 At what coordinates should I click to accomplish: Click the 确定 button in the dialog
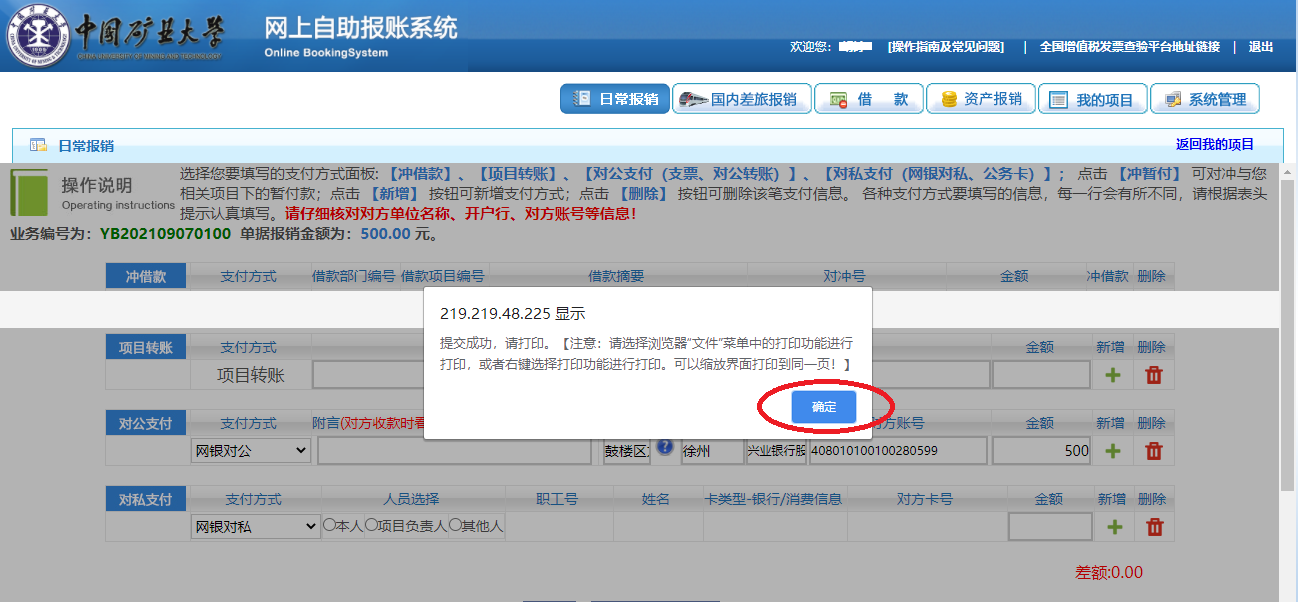[823, 407]
